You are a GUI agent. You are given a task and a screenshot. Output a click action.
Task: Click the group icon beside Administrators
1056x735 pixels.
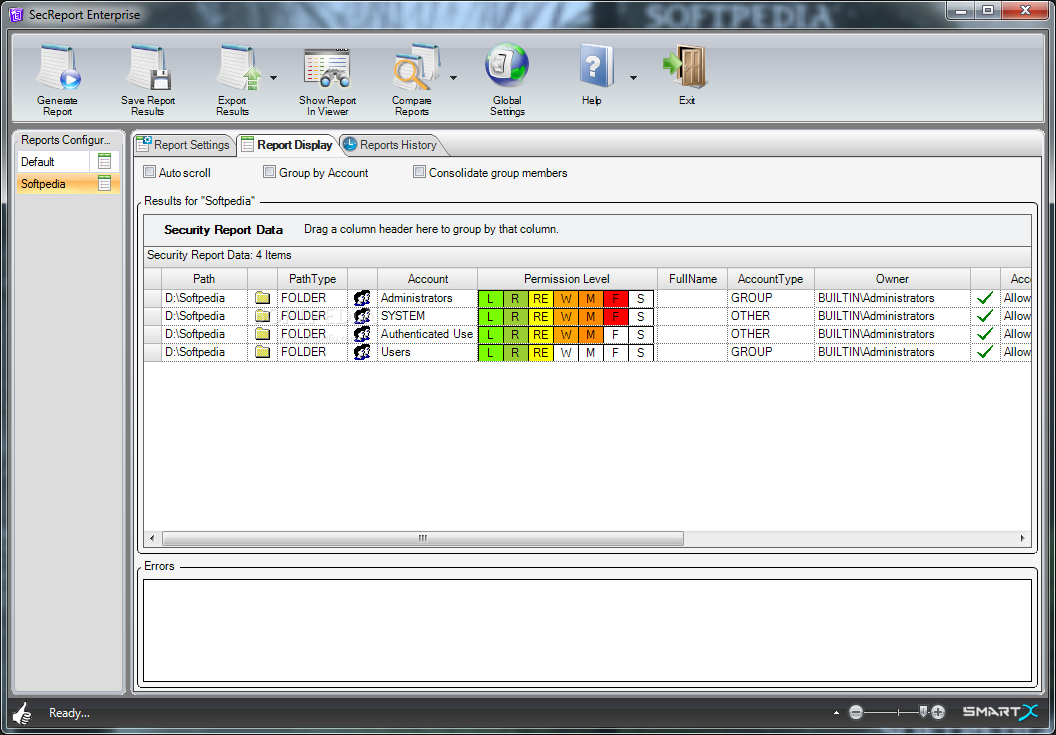pos(362,298)
